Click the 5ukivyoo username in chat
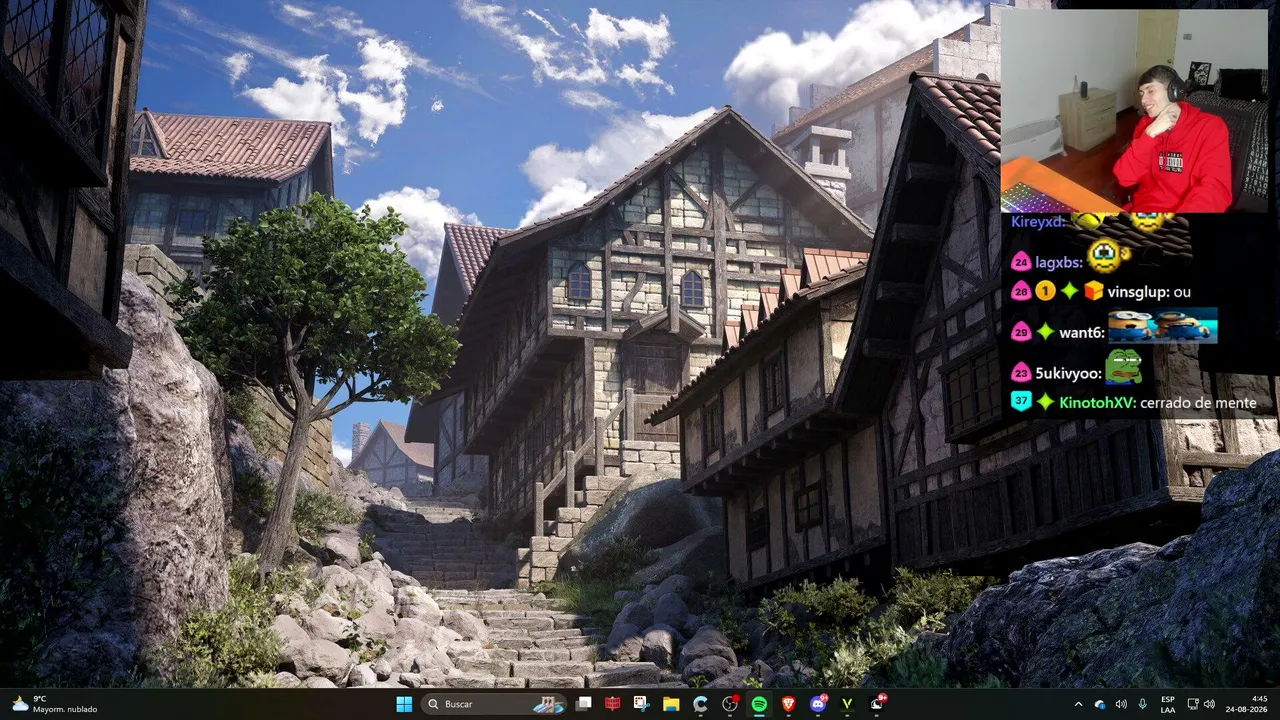 click(1068, 374)
